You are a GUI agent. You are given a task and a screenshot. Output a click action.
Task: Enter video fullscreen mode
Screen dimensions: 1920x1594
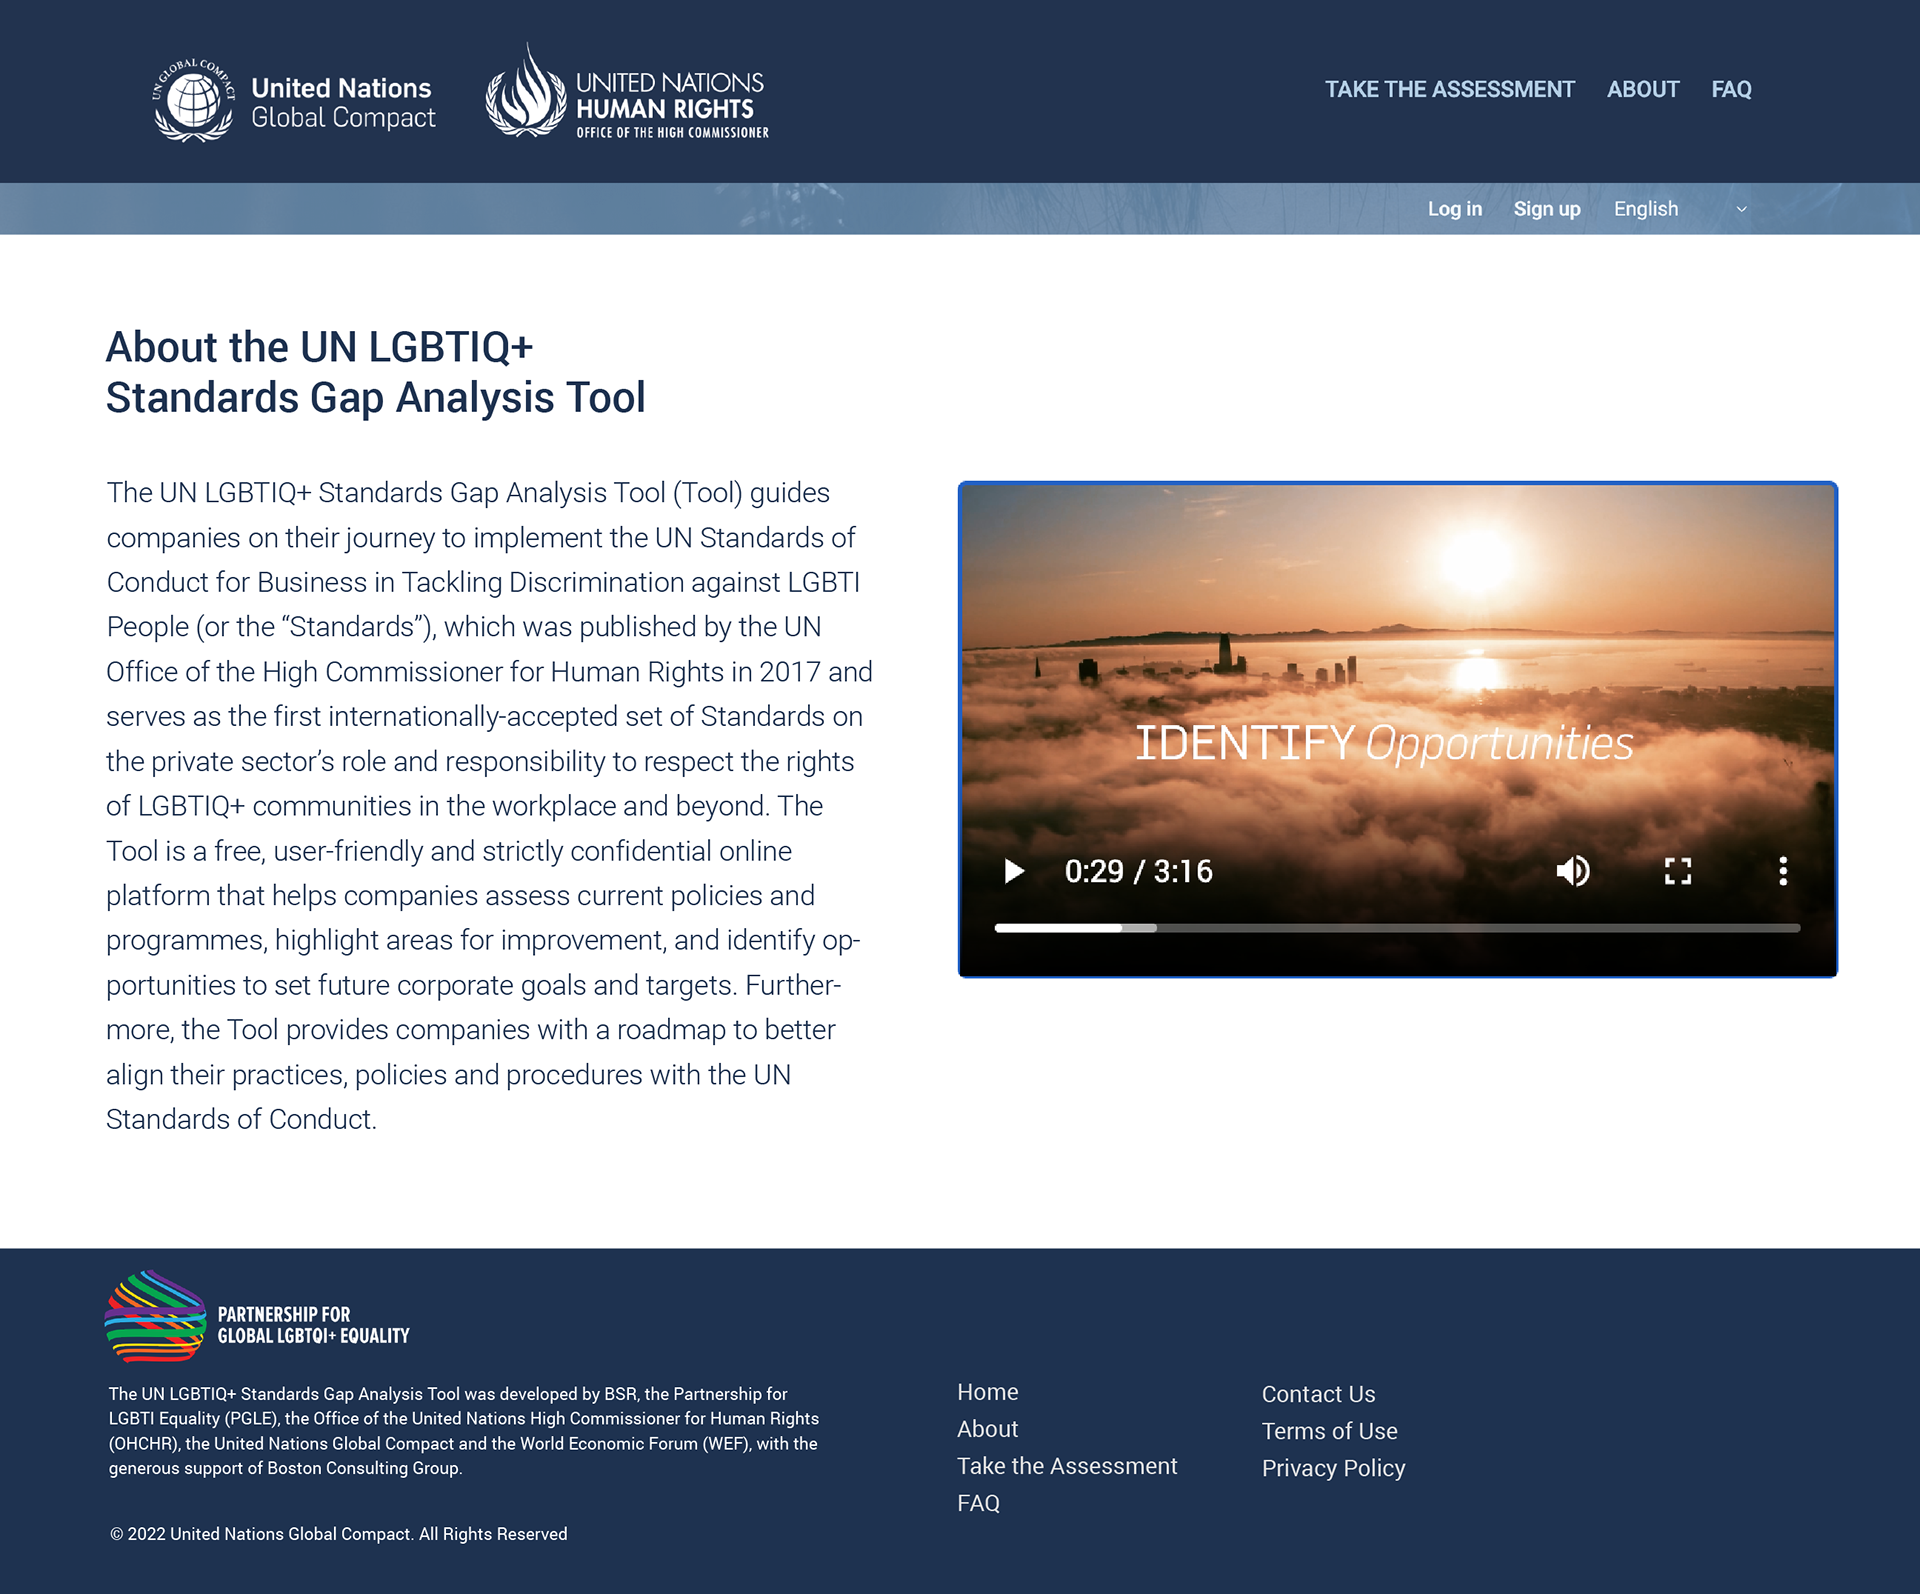point(1678,871)
